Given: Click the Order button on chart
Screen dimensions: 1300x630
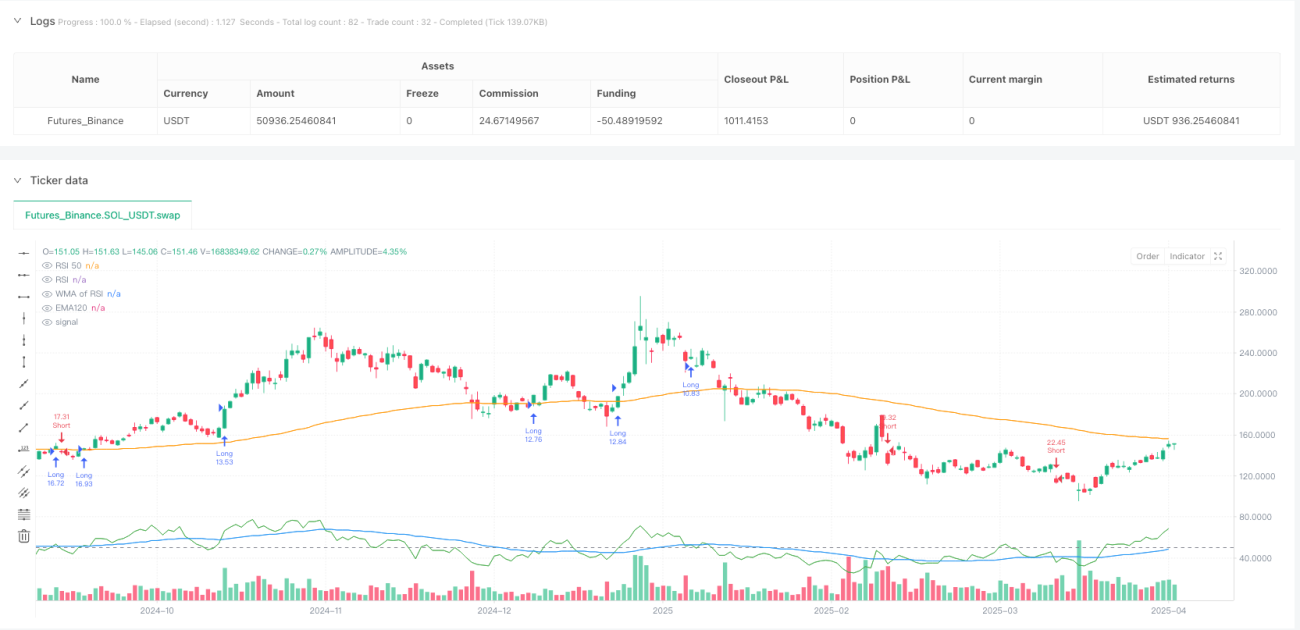Looking at the screenshot, I should pyautogui.click(x=1147, y=256).
